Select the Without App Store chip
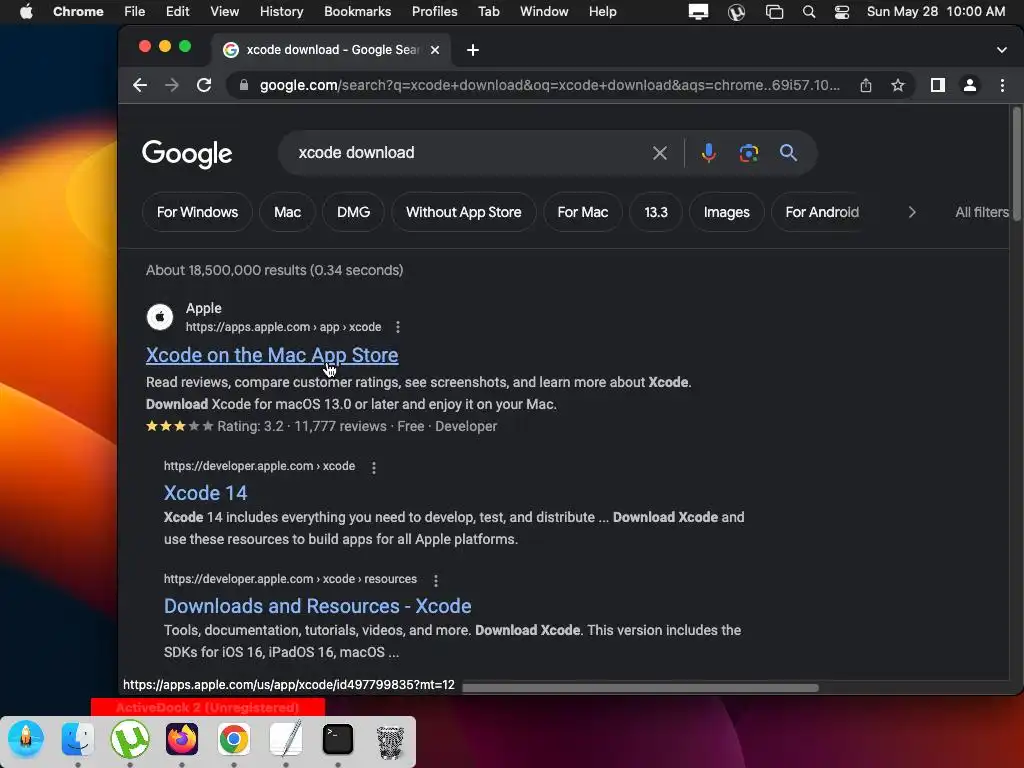Screen dimensions: 1024x768 (464, 212)
